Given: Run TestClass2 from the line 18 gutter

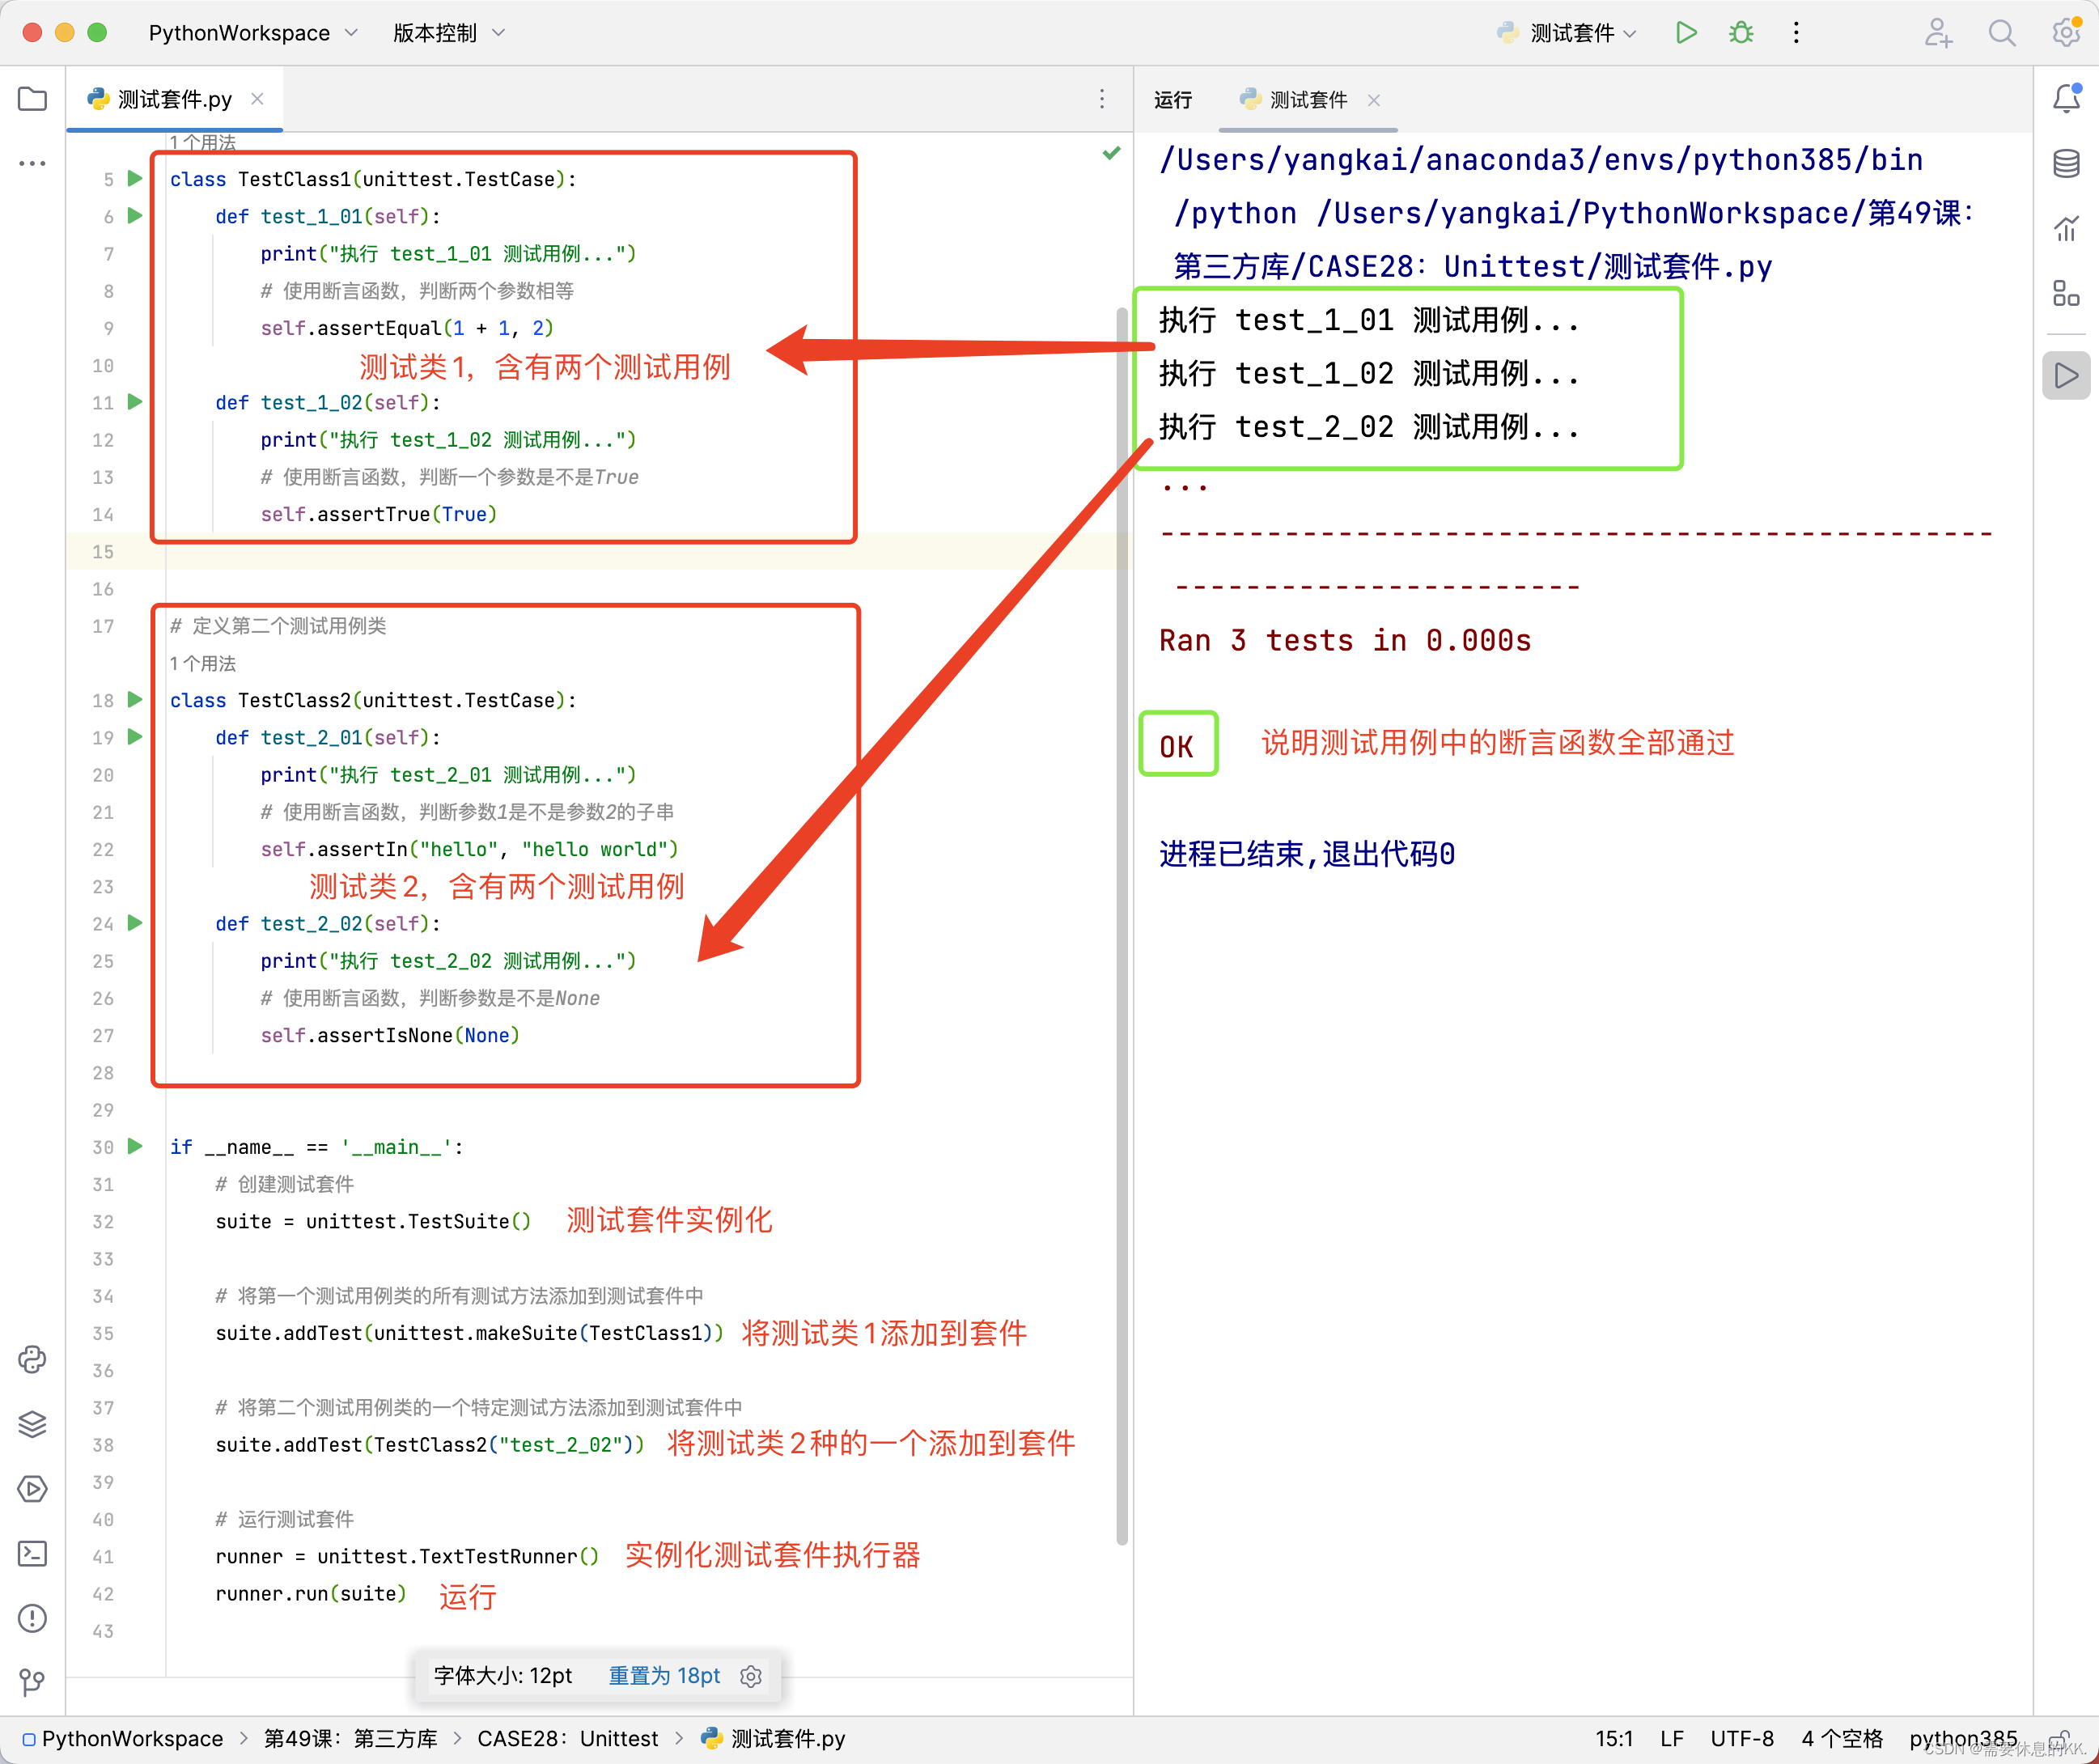Looking at the screenshot, I should (x=135, y=700).
